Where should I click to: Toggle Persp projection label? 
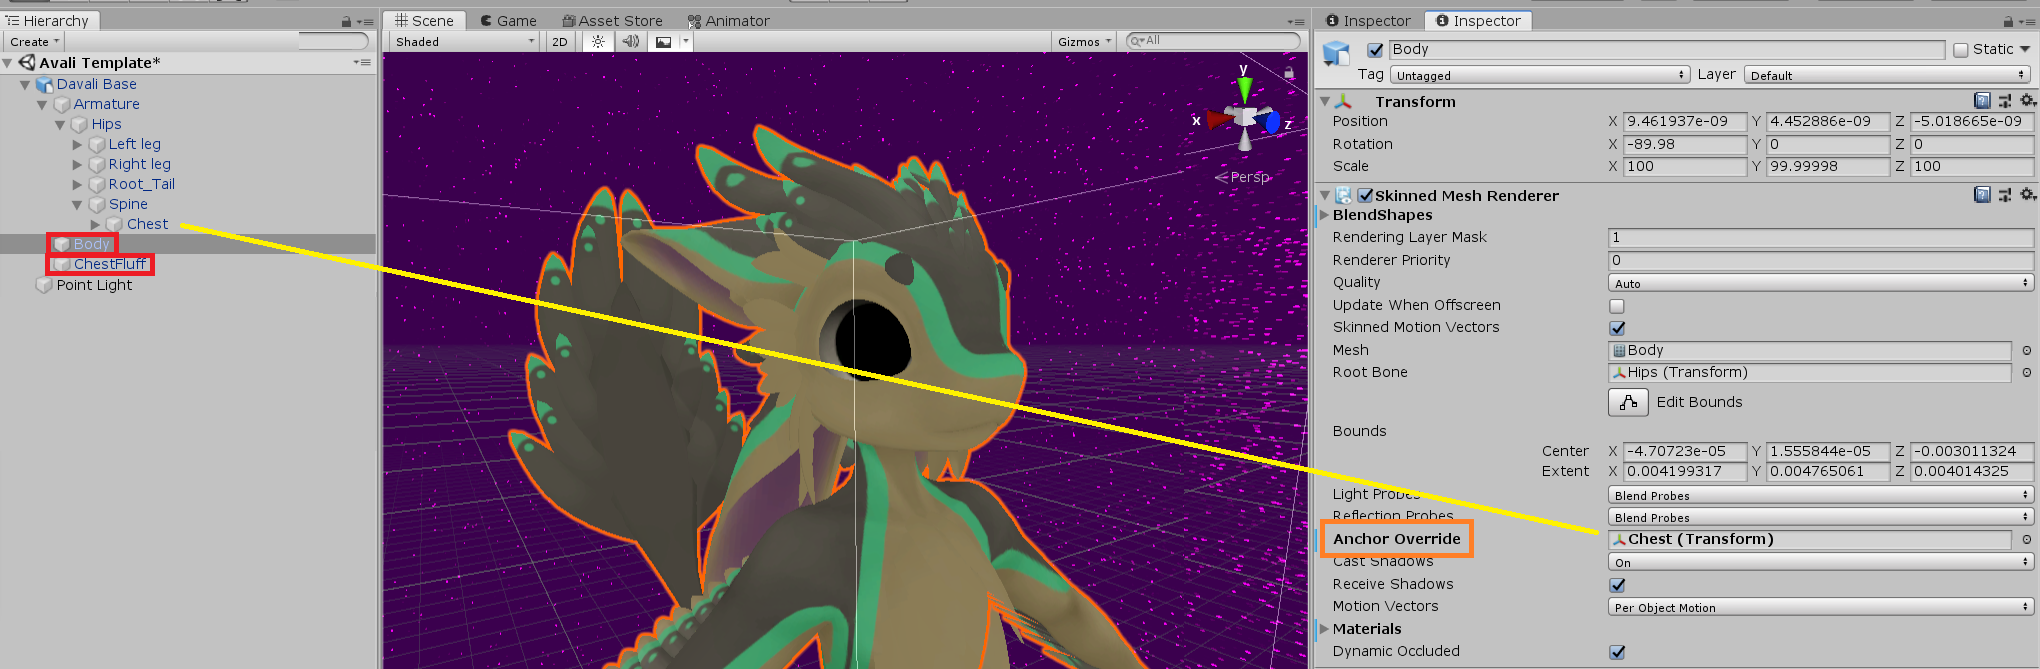click(1249, 177)
